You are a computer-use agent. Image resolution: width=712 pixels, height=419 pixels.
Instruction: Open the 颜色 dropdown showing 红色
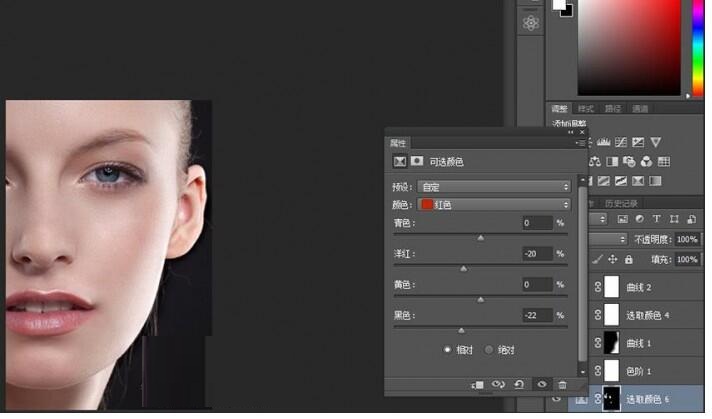click(x=494, y=205)
